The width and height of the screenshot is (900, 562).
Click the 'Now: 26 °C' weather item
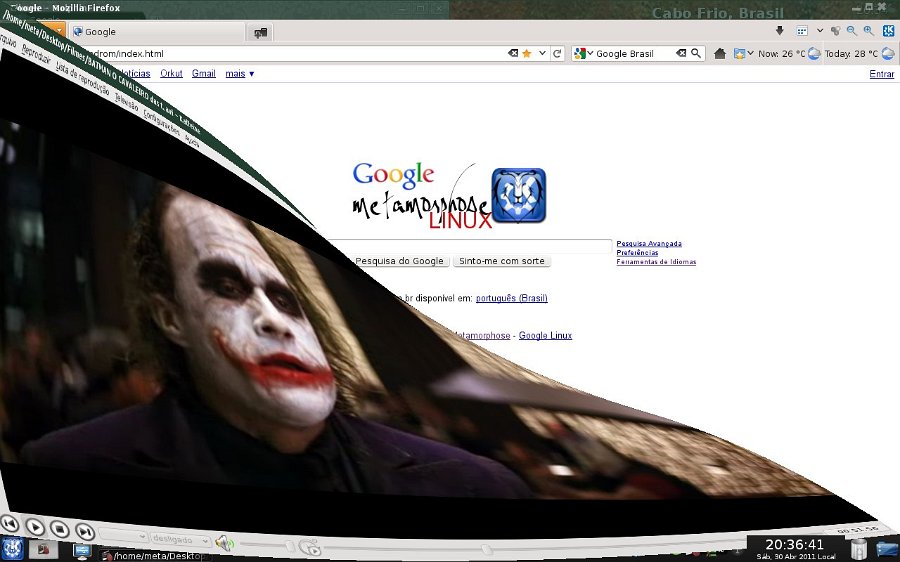(x=789, y=53)
